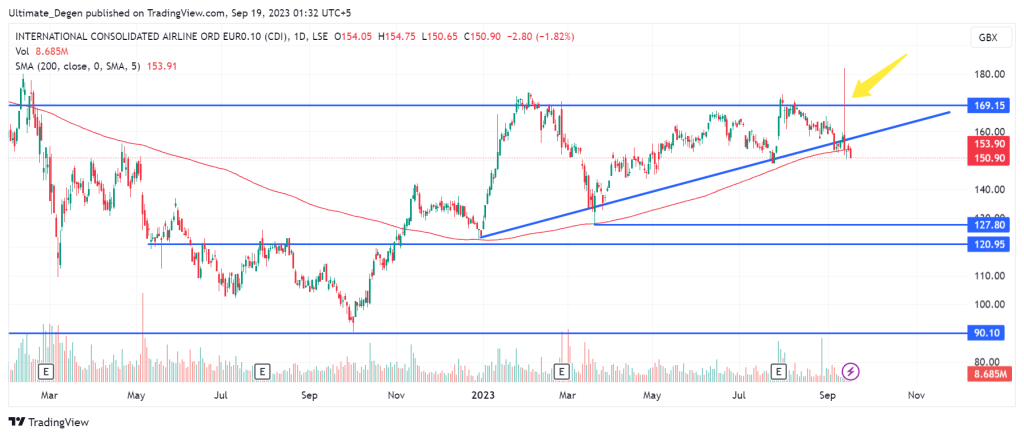Click the −2.80 (−1.82%) change value
1024x437 pixels.
[x=540, y=37]
